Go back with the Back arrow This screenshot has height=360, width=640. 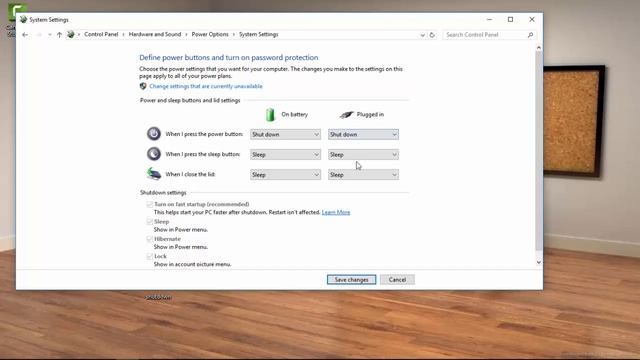[x=25, y=35]
